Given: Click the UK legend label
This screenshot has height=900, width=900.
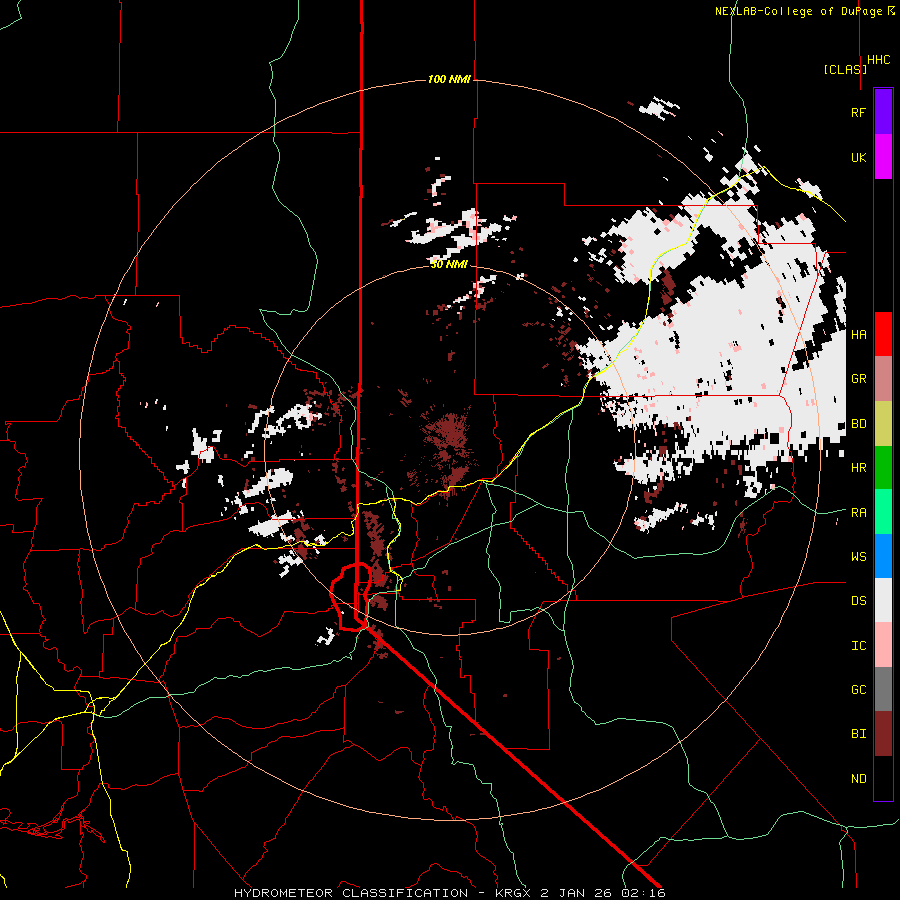Looking at the screenshot, I should tap(858, 157).
